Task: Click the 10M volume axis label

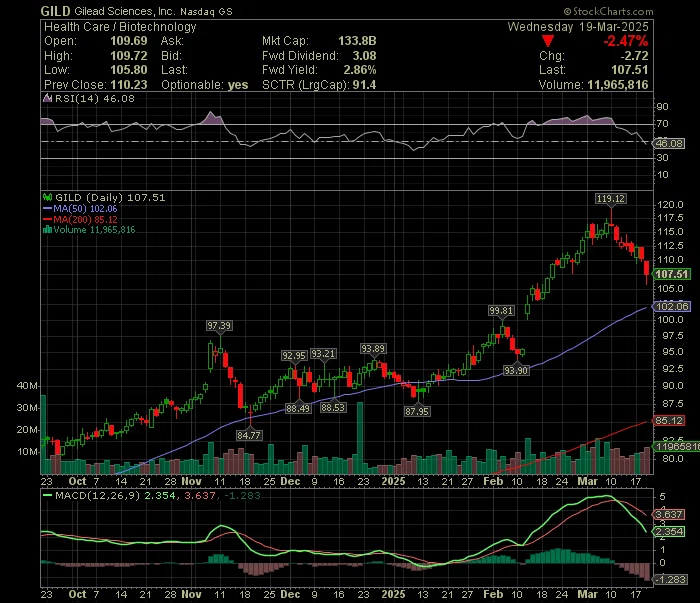Action: pos(27,452)
